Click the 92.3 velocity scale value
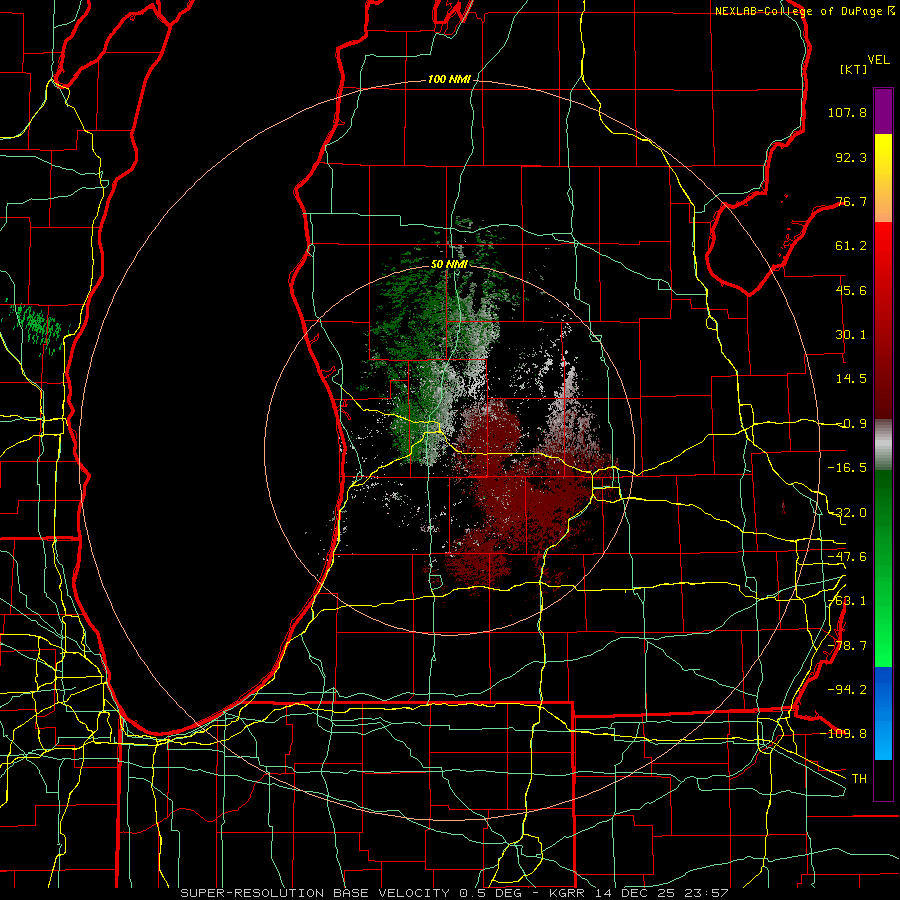 (x=851, y=157)
